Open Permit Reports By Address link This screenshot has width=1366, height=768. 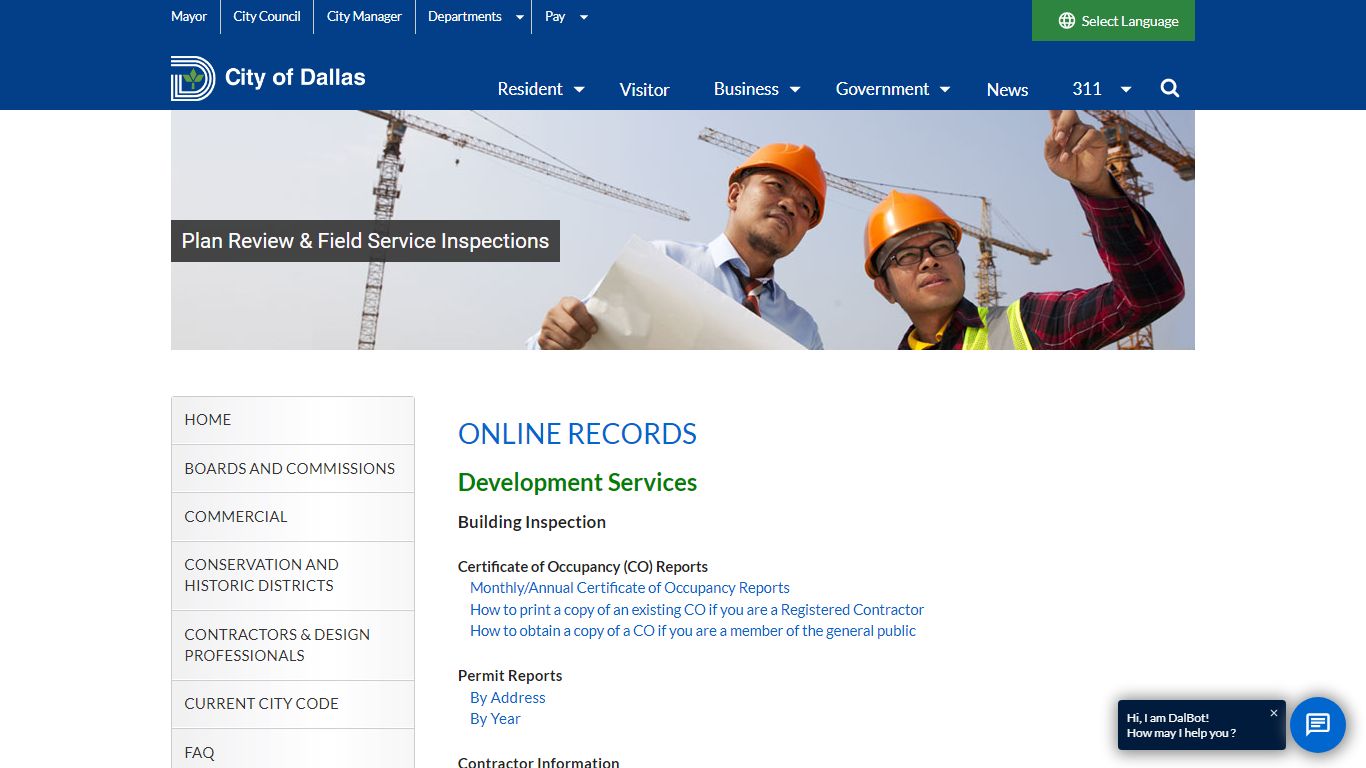pyautogui.click(x=508, y=698)
